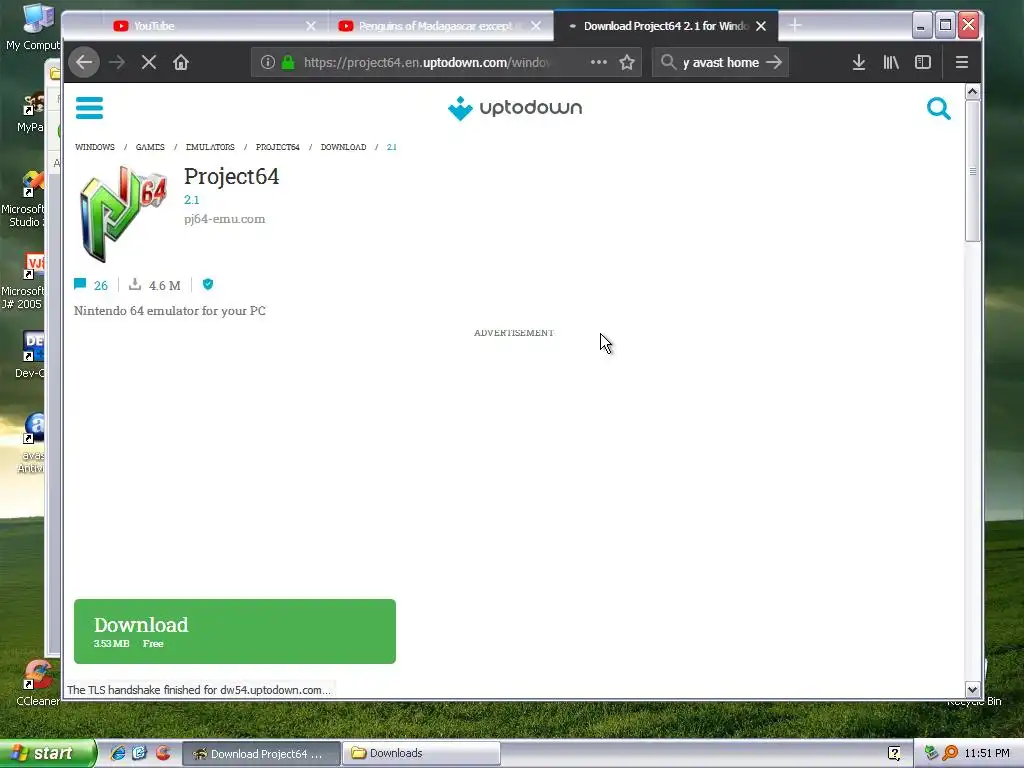
Task: Click the 26 comments count
Action: click(101, 285)
